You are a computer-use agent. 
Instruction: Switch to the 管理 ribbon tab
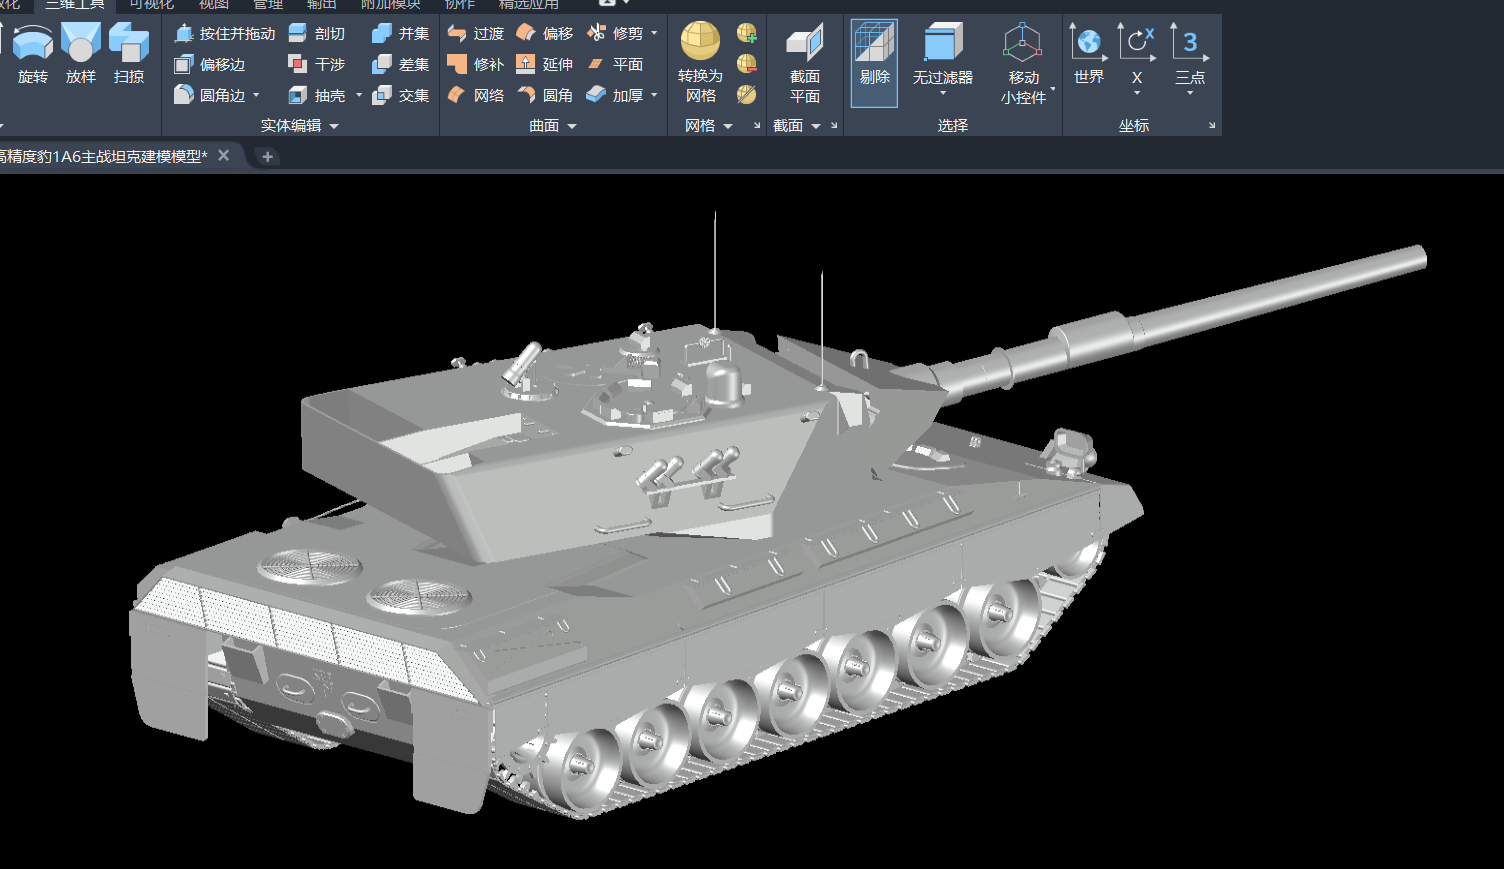click(268, 5)
